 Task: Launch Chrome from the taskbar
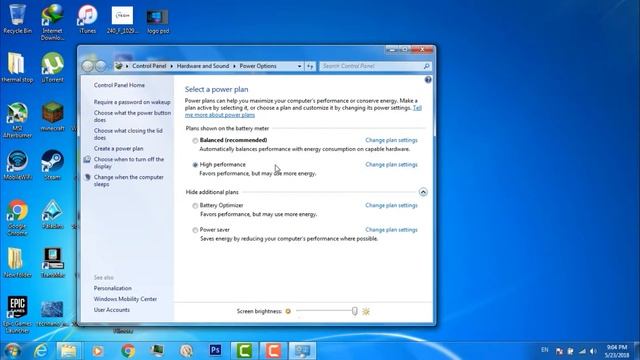128,351
